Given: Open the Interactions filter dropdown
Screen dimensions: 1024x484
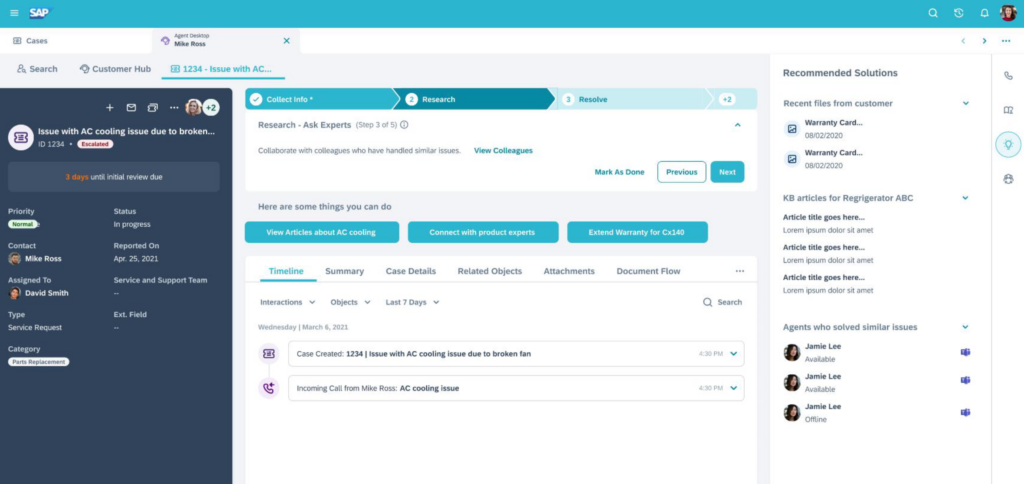Looking at the screenshot, I should pyautogui.click(x=287, y=302).
